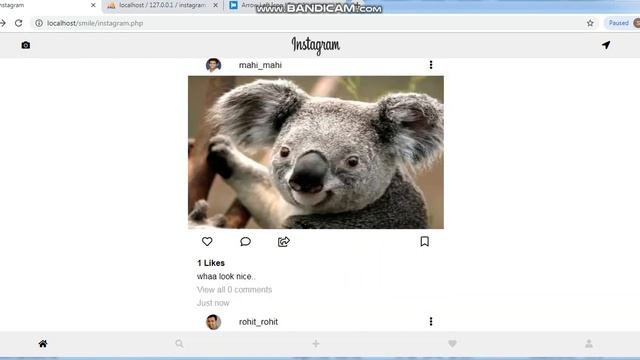640x360 pixels.
Task: Open mahi_mahi profile picture
Action: [213, 64]
